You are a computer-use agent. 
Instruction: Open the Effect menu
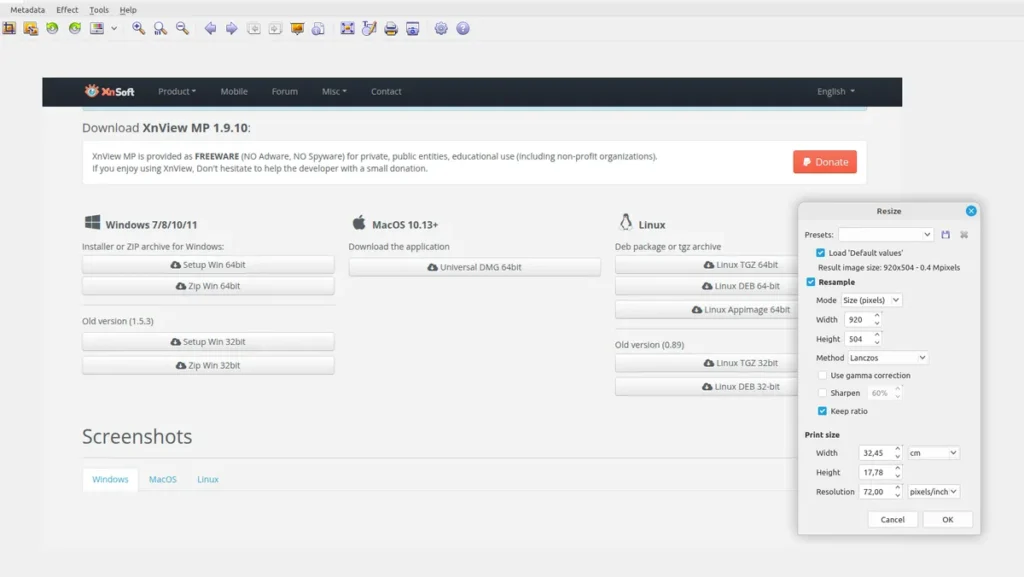pyautogui.click(x=67, y=10)
